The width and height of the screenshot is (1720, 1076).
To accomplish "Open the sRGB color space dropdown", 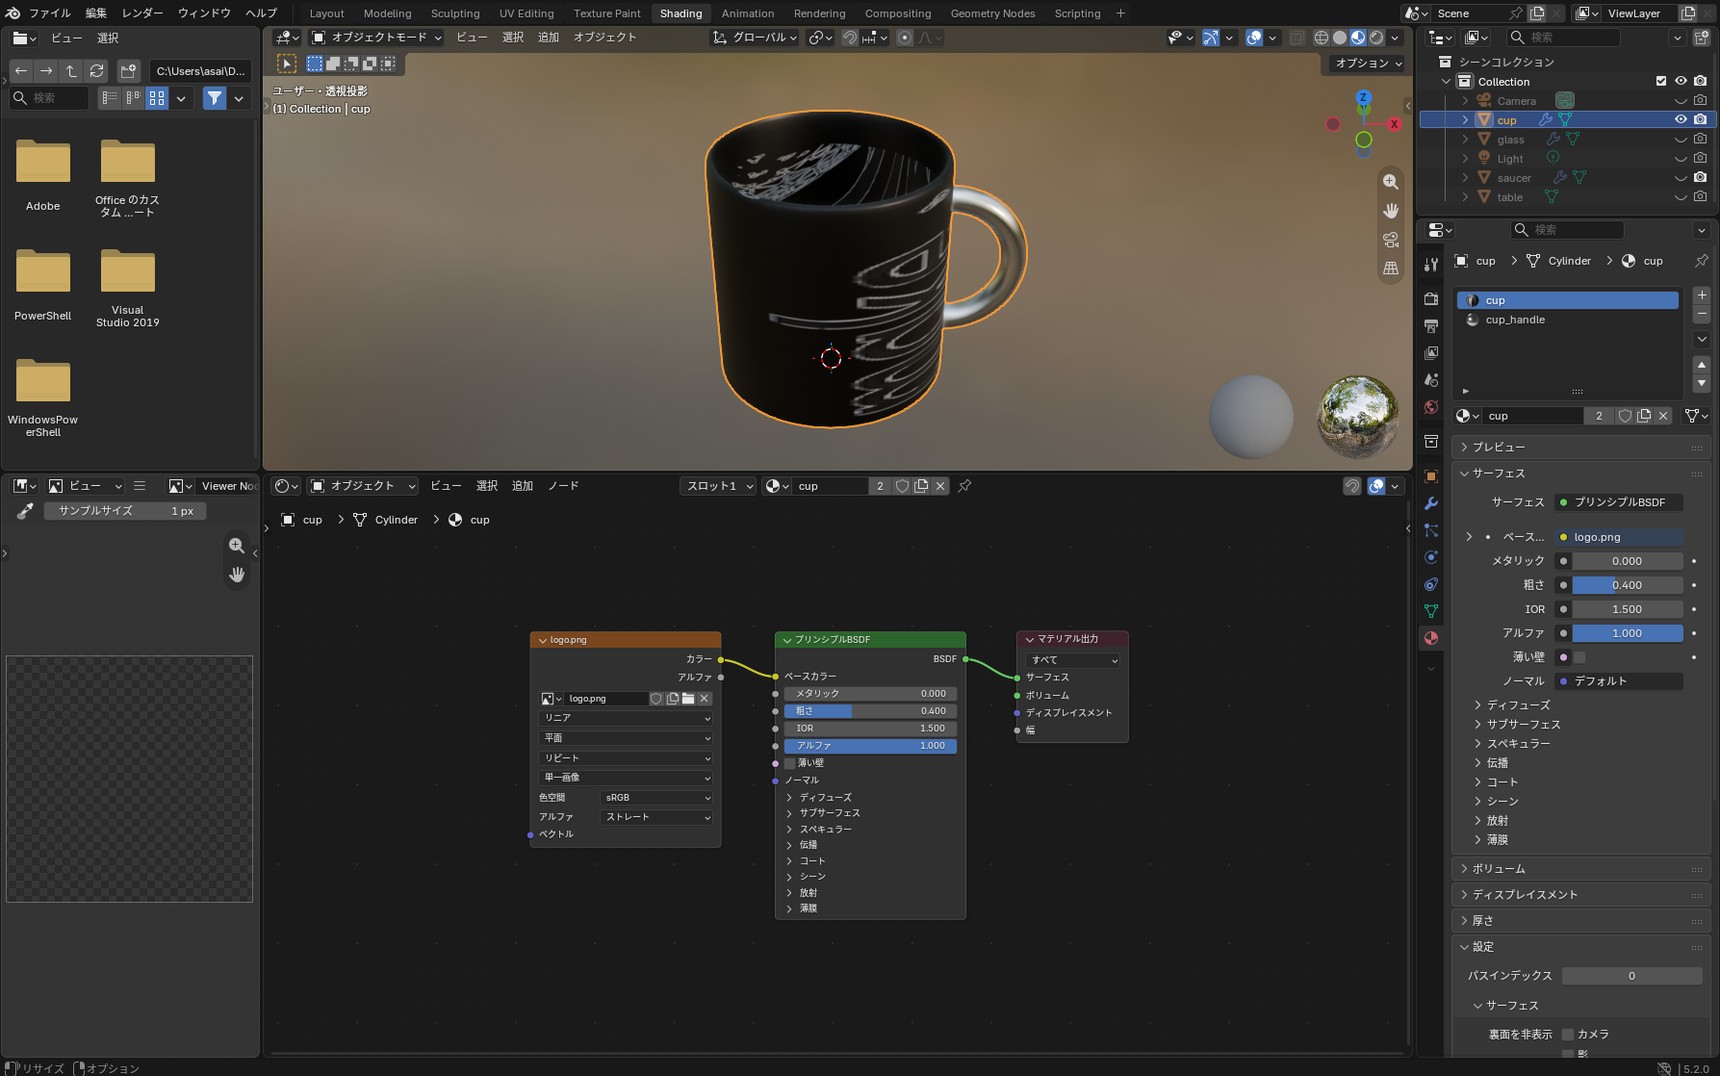I will pyautogui.click(x=657, y=798).
